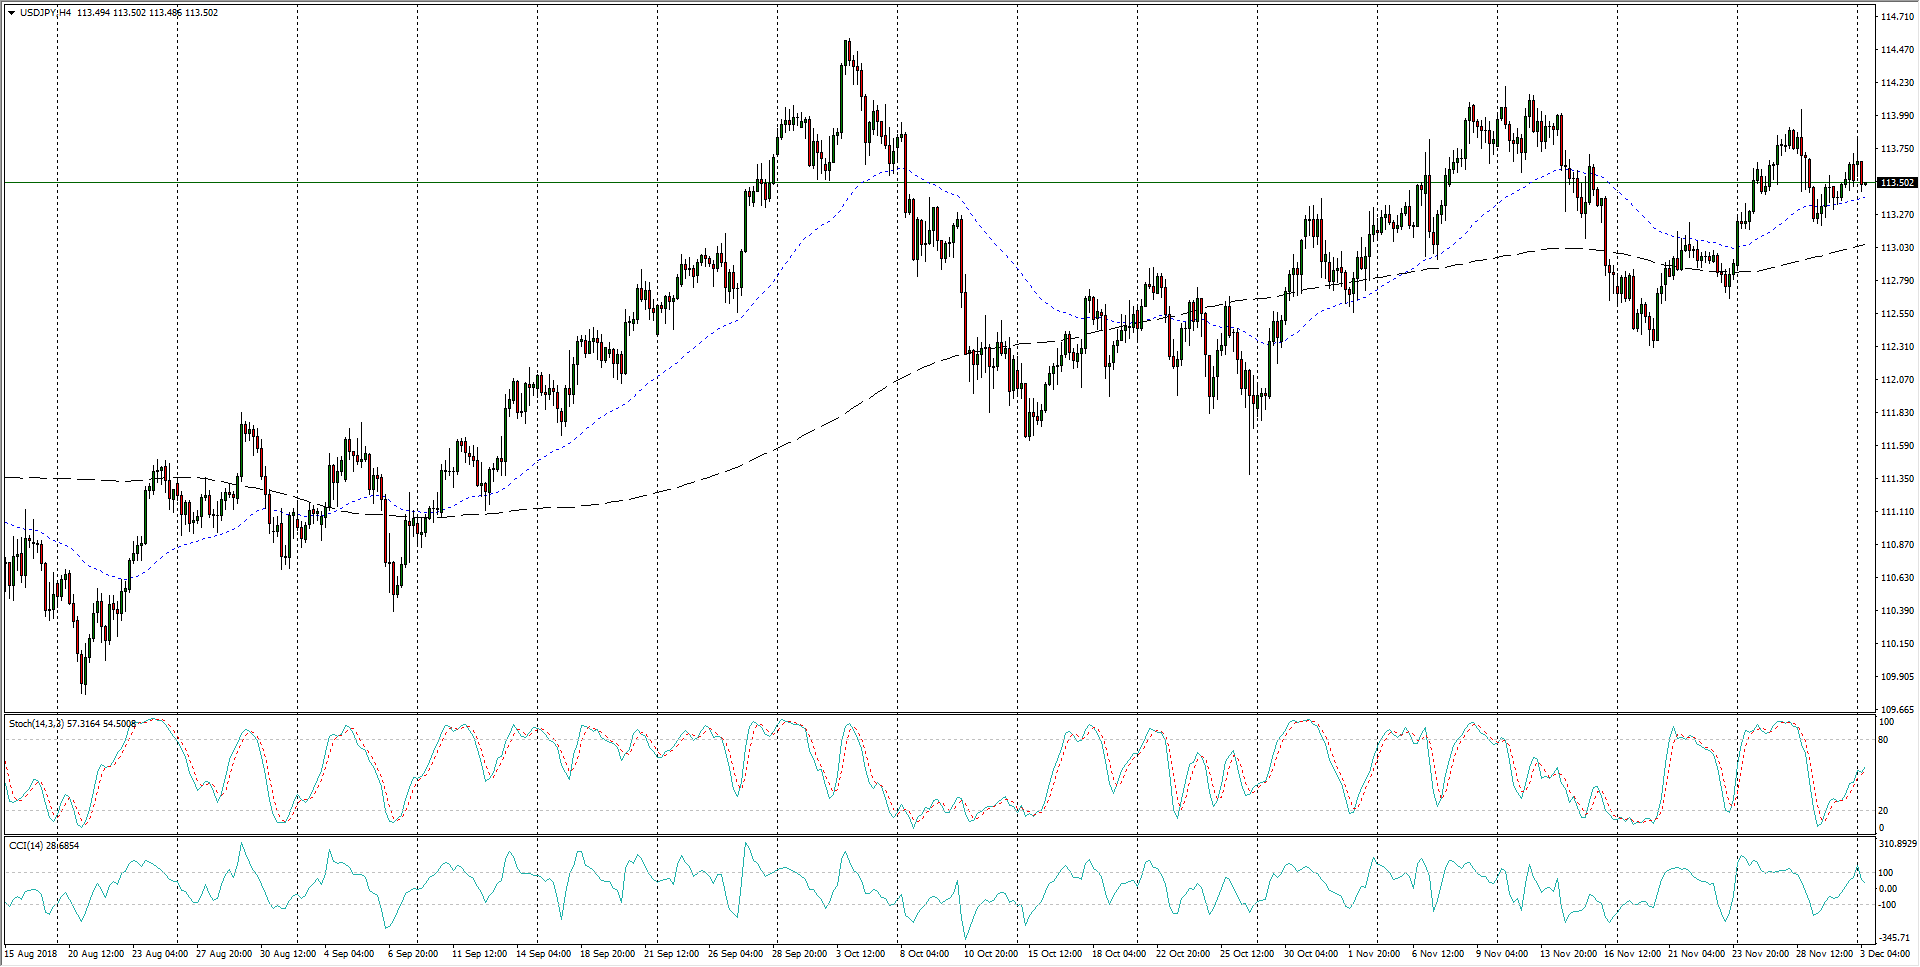Click the 21 Sep 12:00 time label
The image size is (1920, 967).
(672, 954)
